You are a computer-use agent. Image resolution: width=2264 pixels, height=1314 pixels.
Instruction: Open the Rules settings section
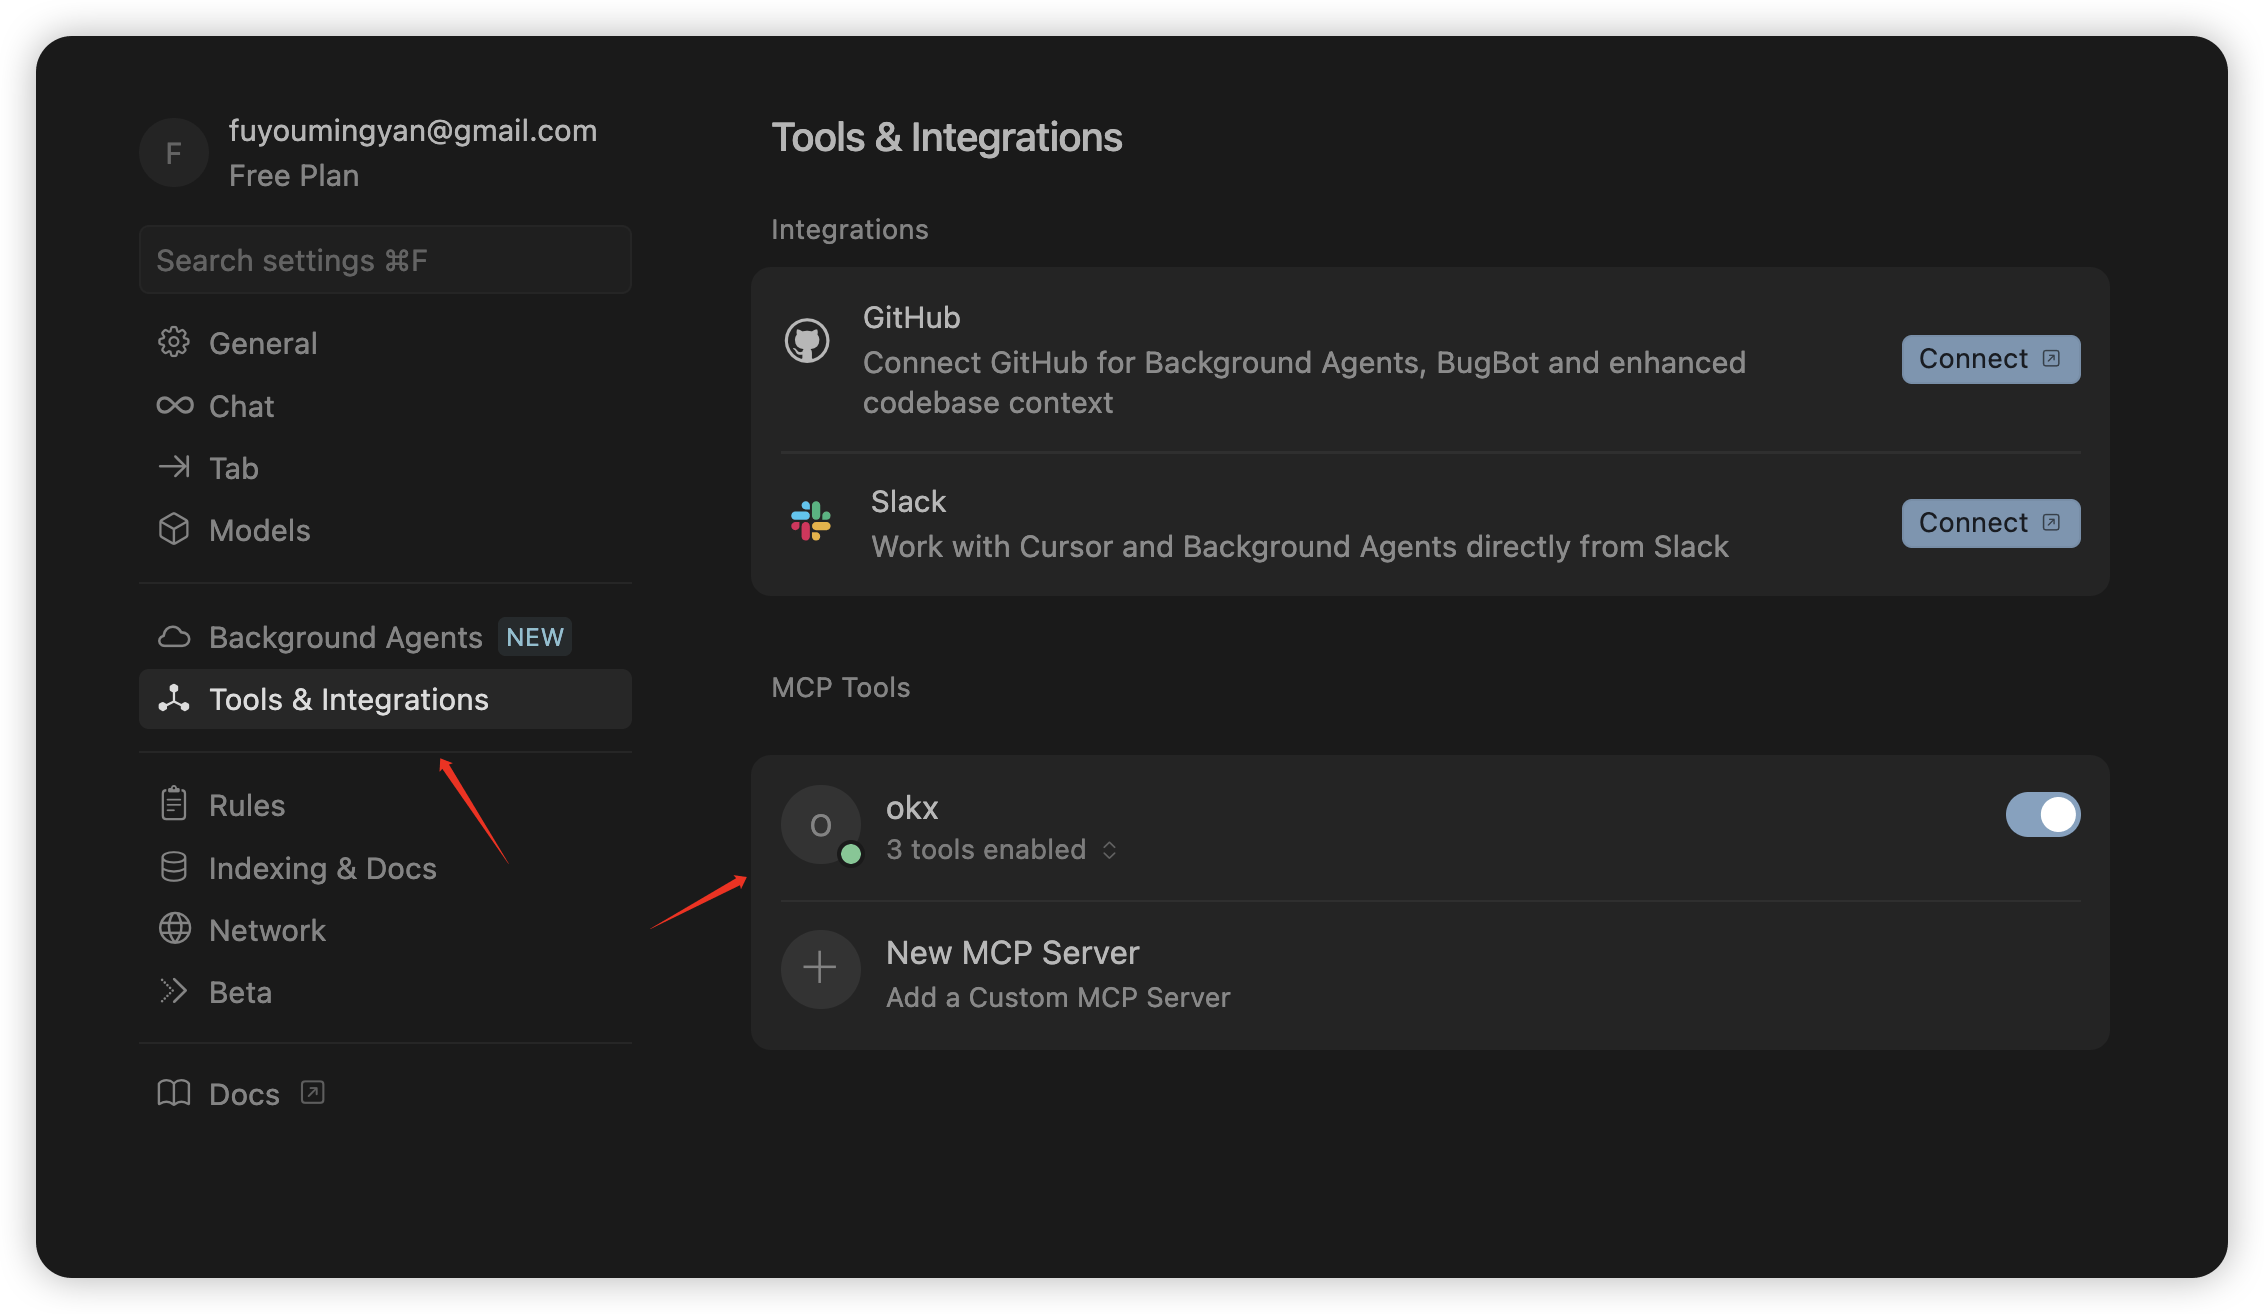[385, 805]
